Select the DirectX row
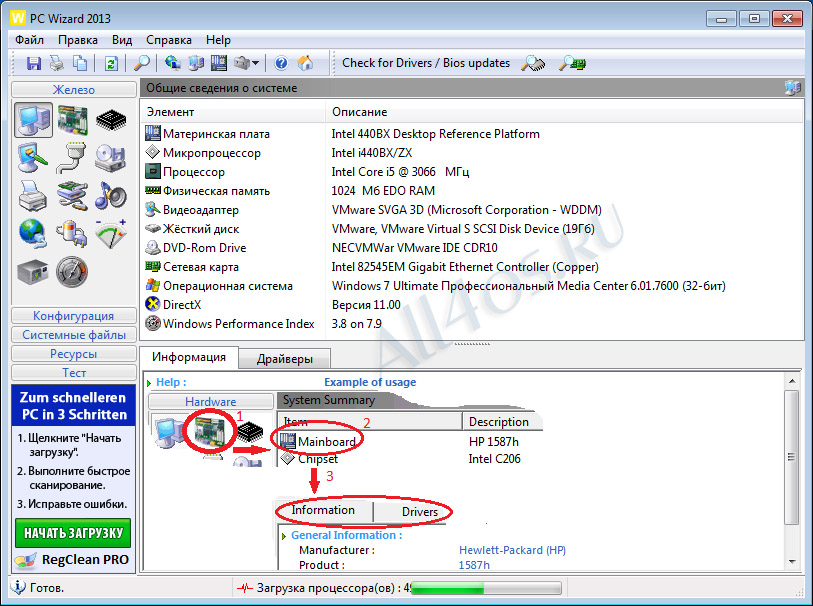The image size is (813, 606). [472, 305]
